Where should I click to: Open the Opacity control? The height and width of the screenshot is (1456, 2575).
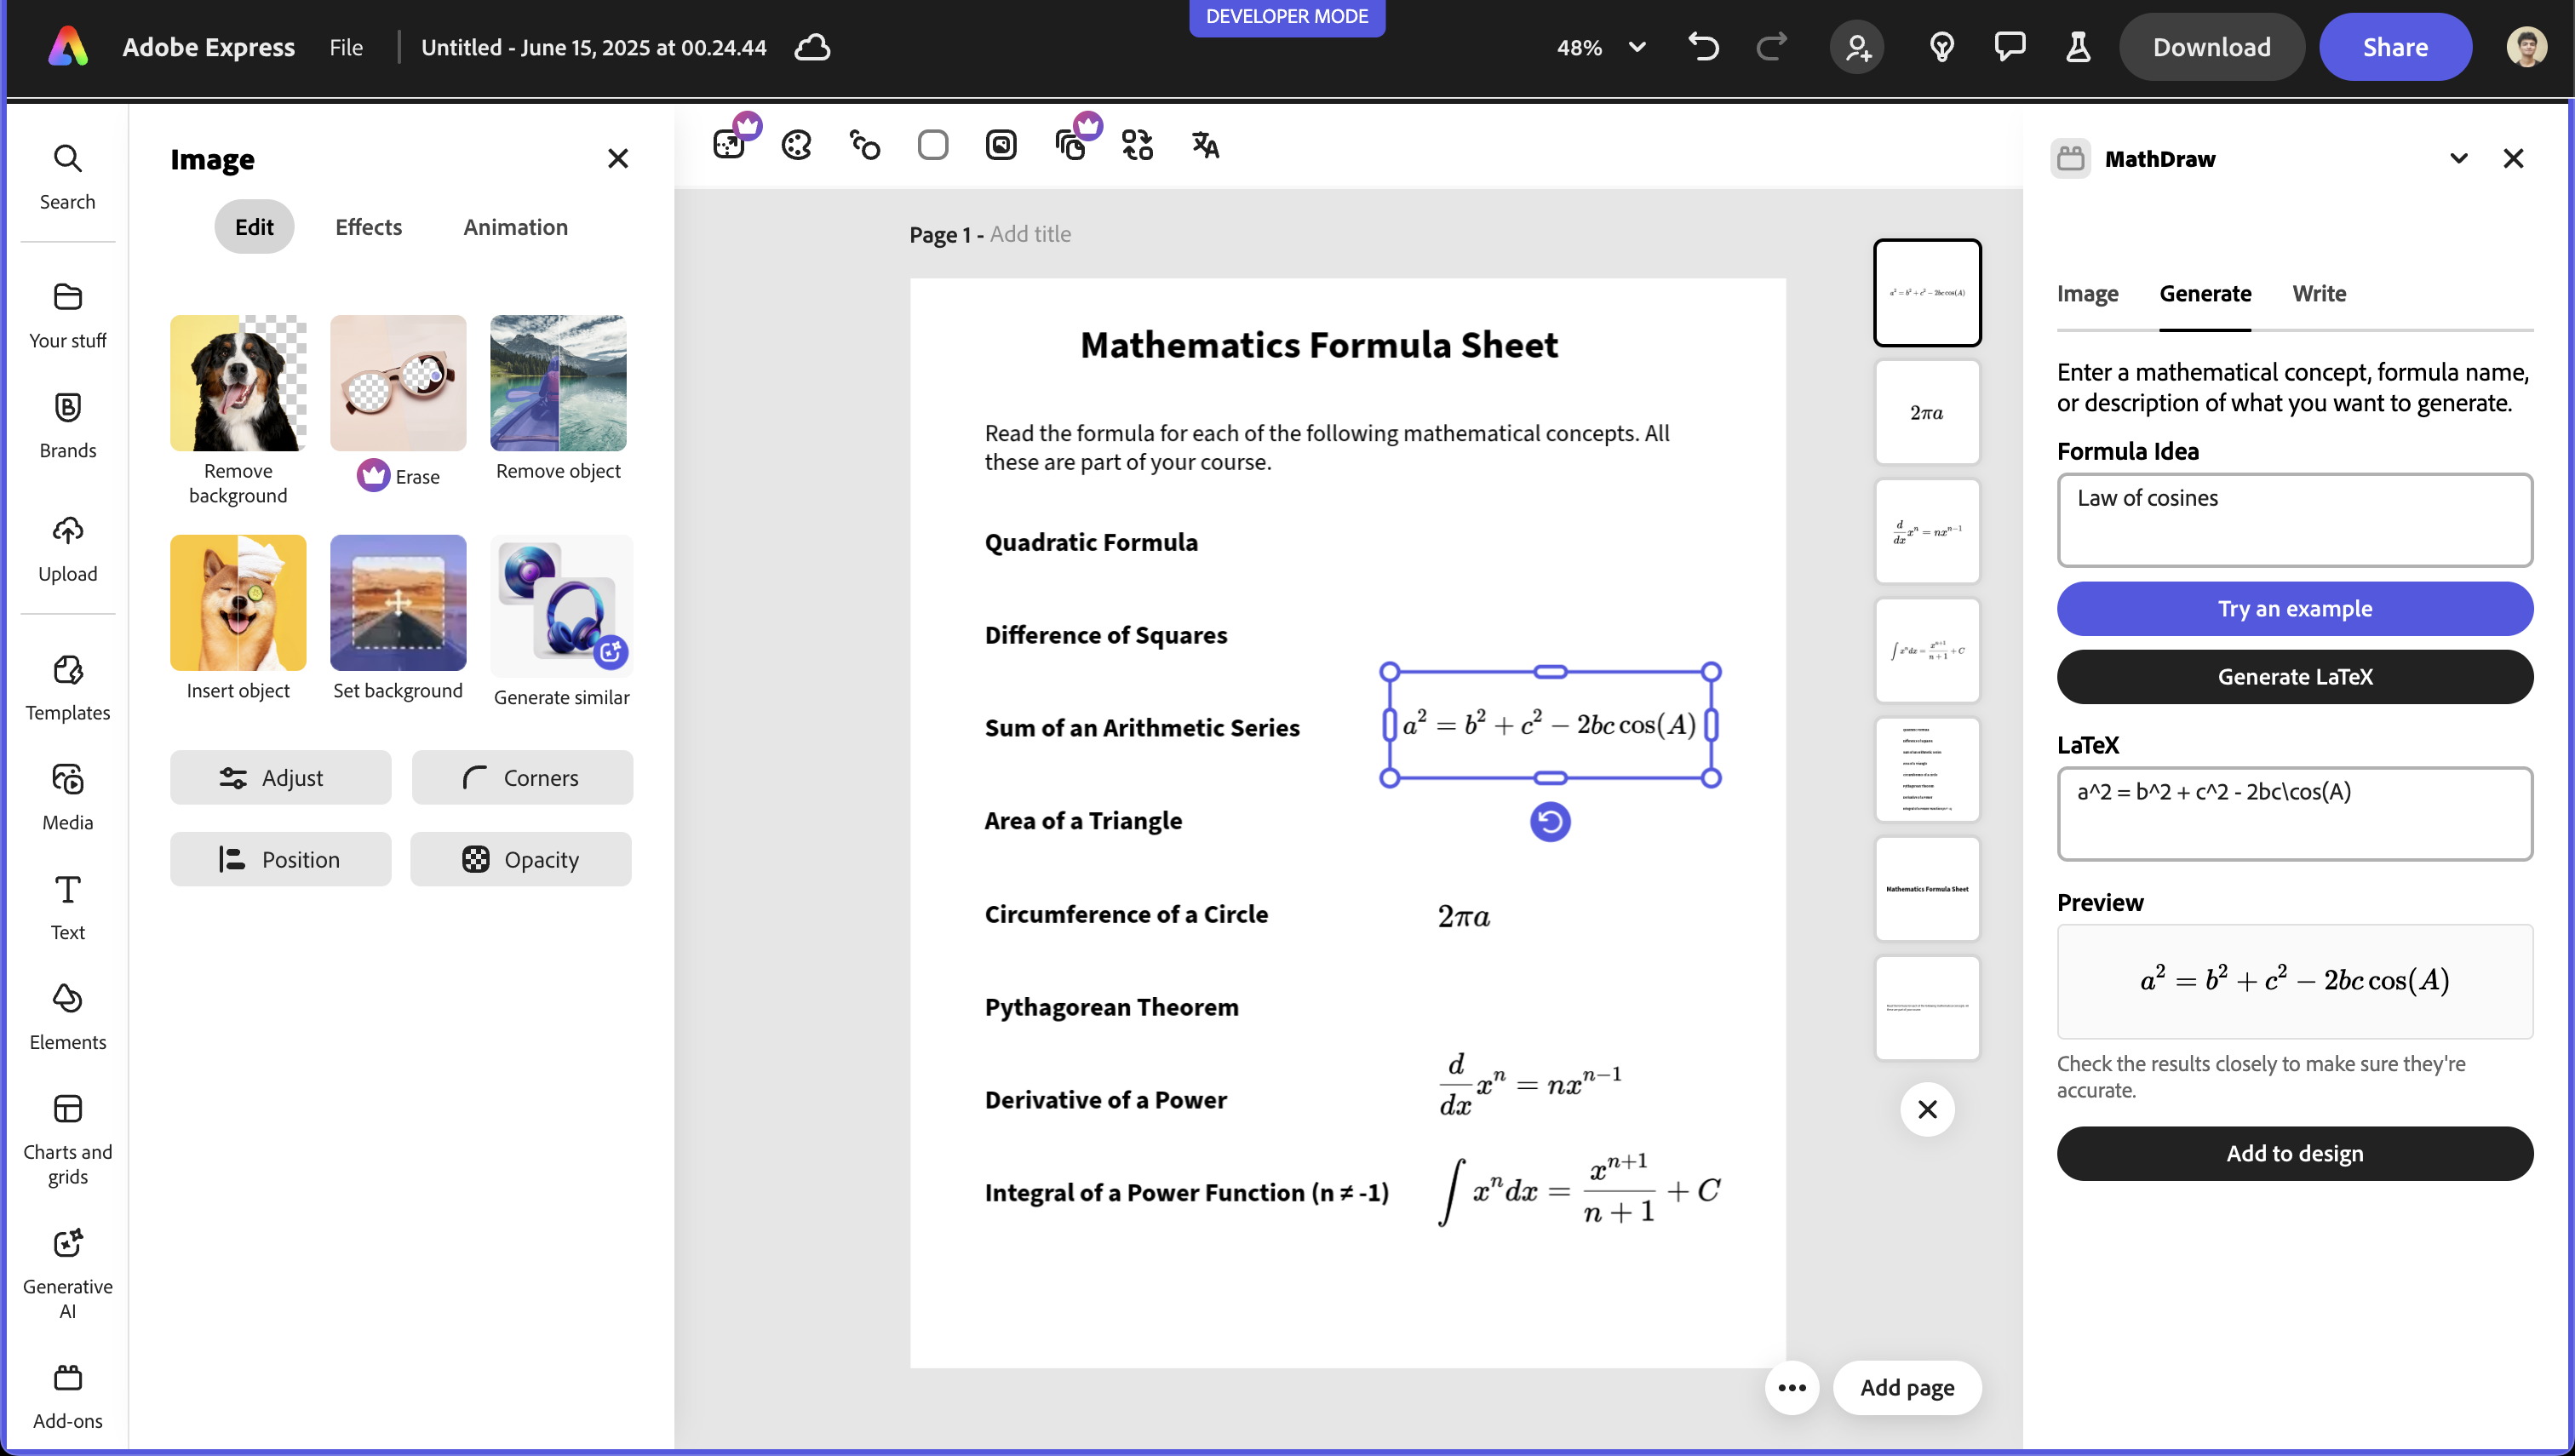pos(521,859)
